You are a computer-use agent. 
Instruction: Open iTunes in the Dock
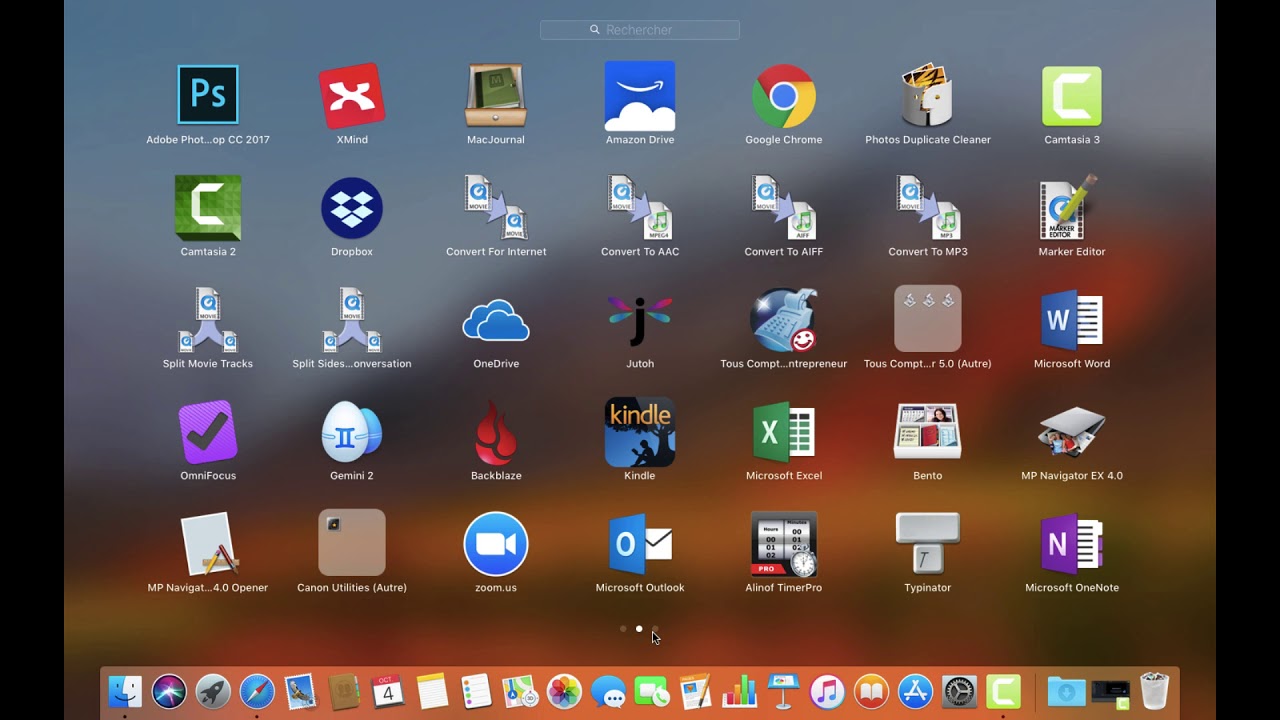pyautogui.click(x=827, y=691)
